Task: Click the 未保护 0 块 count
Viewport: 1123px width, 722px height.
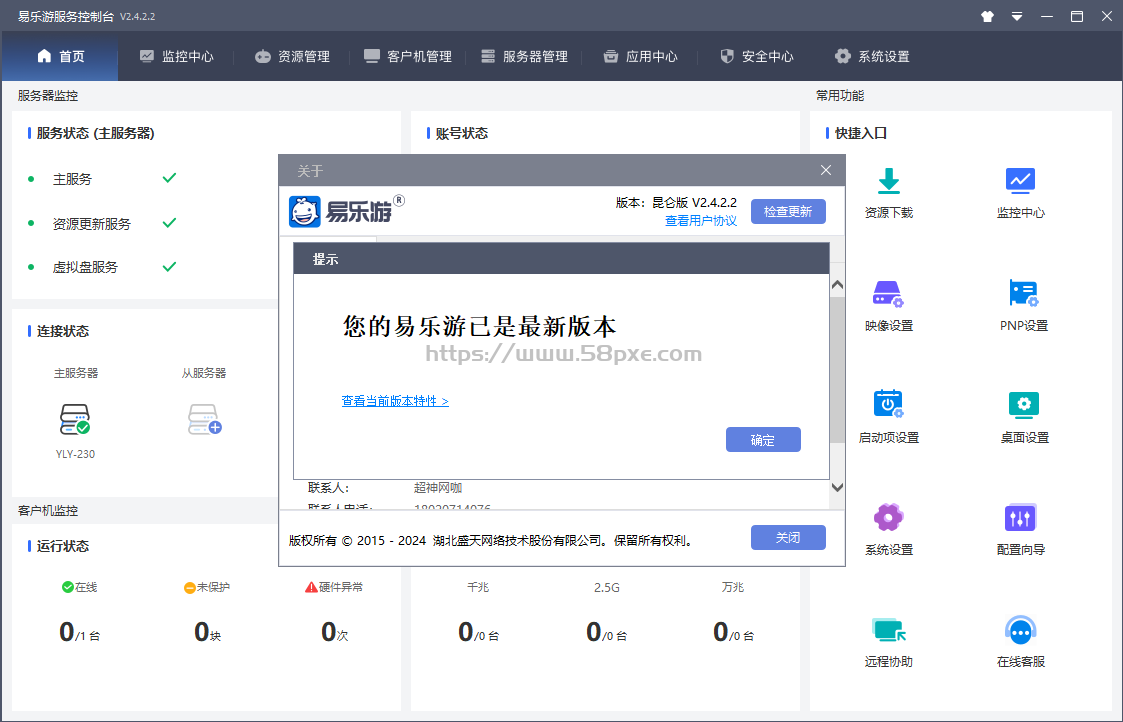Action: (208, 632)
